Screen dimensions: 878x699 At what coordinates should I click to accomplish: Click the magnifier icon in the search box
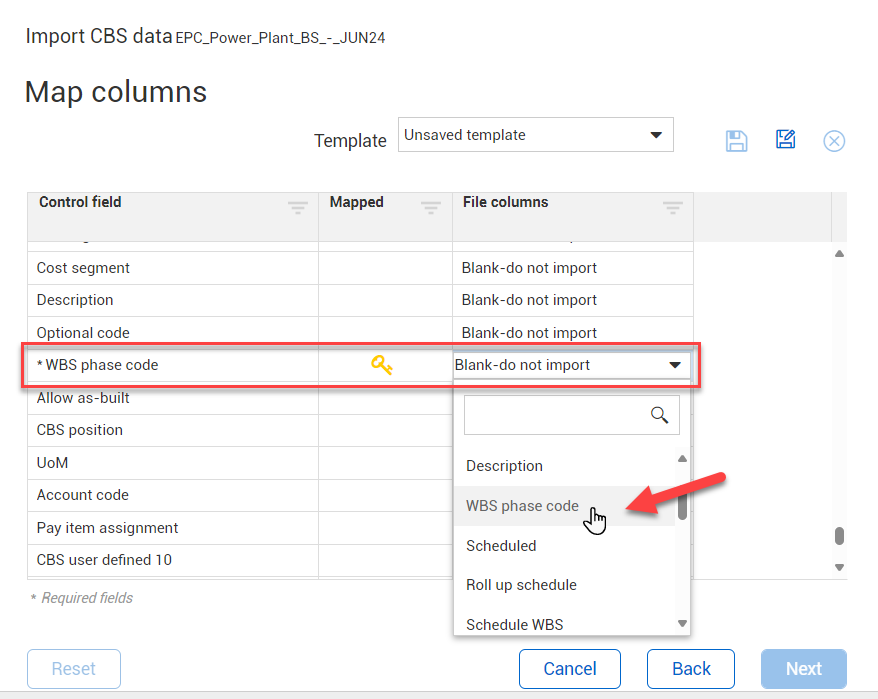click(659, 415)
